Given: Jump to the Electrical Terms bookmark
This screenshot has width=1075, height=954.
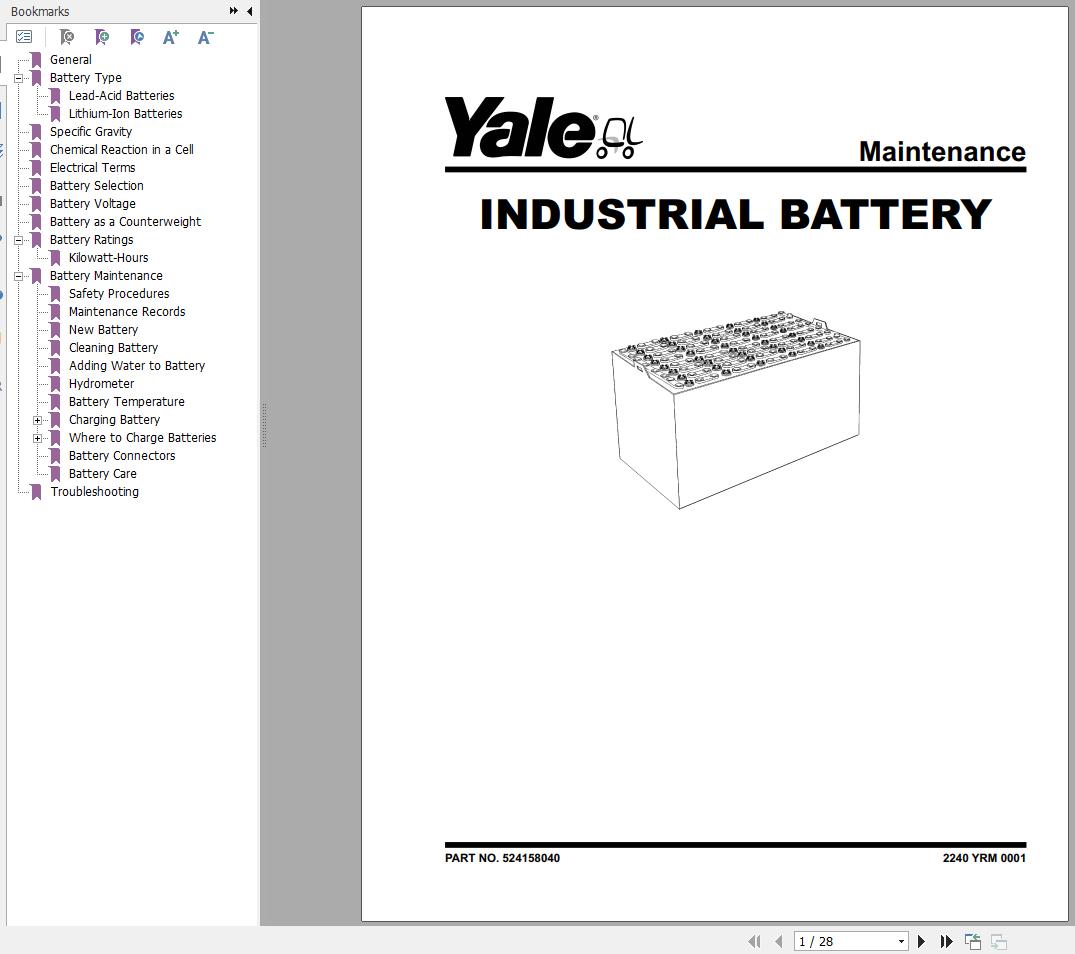Looking at the screenshot, I should point(93,167).
